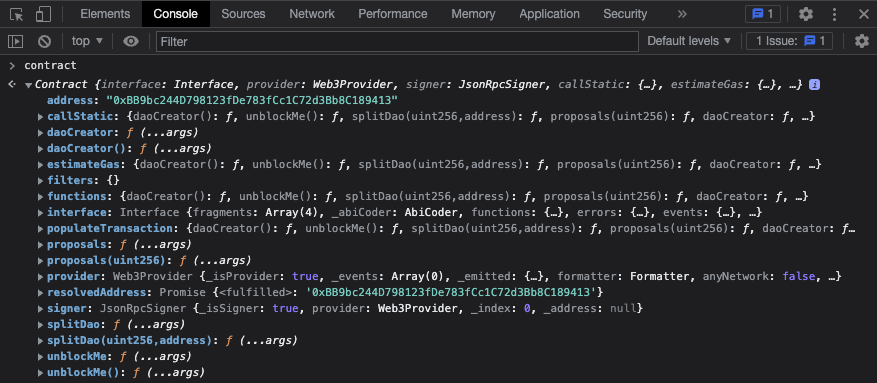This screenshot has height=383, width=877.
Task: Select the Console tab
Action: pos(176,14)
